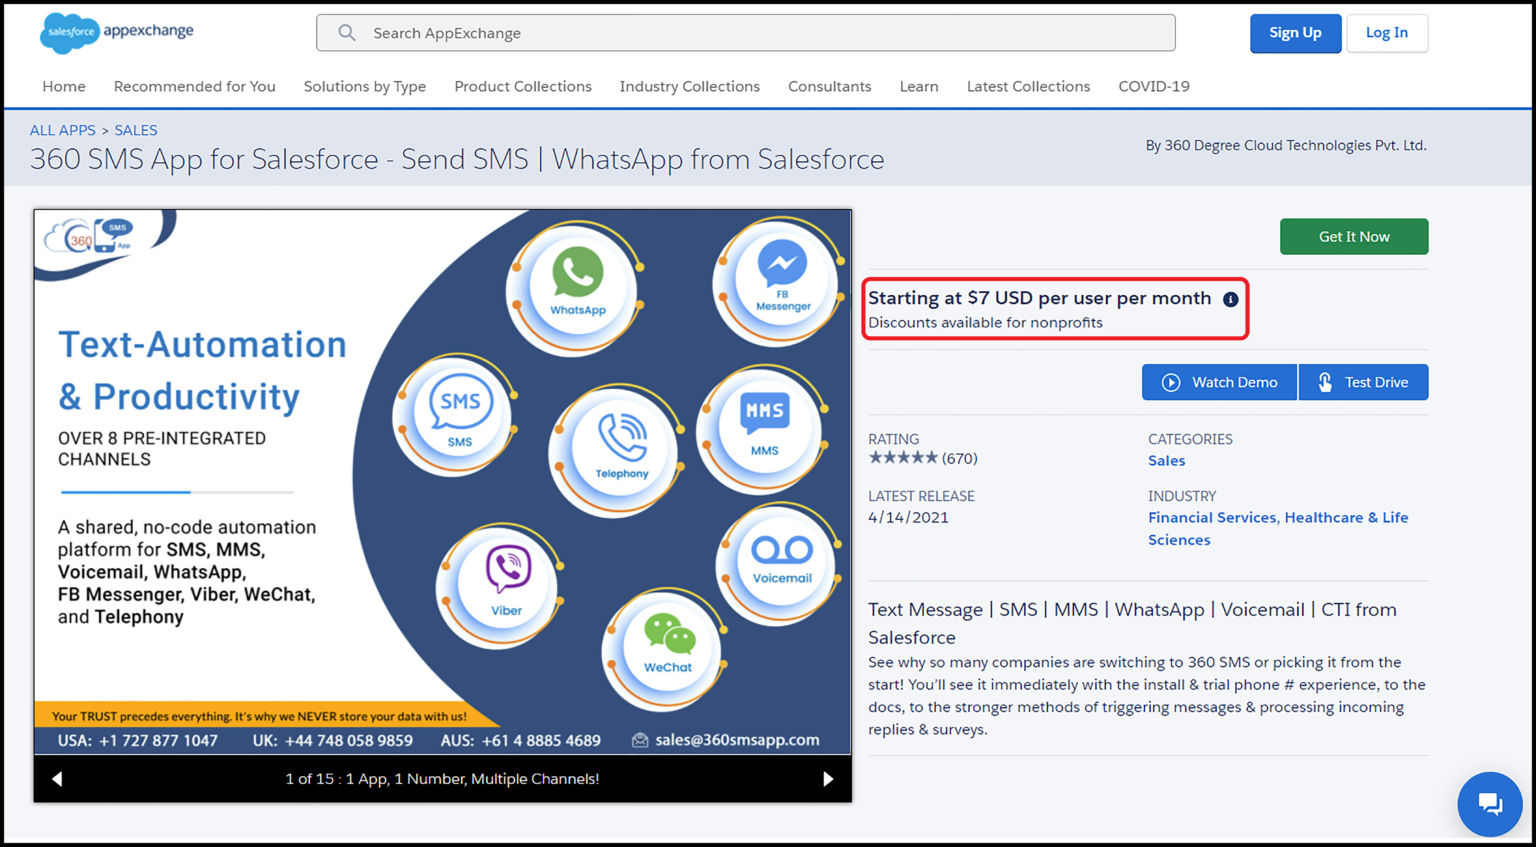Open Recommended for You menu
This screenshot has height=847, width=1536.
(x=195, y=86)
